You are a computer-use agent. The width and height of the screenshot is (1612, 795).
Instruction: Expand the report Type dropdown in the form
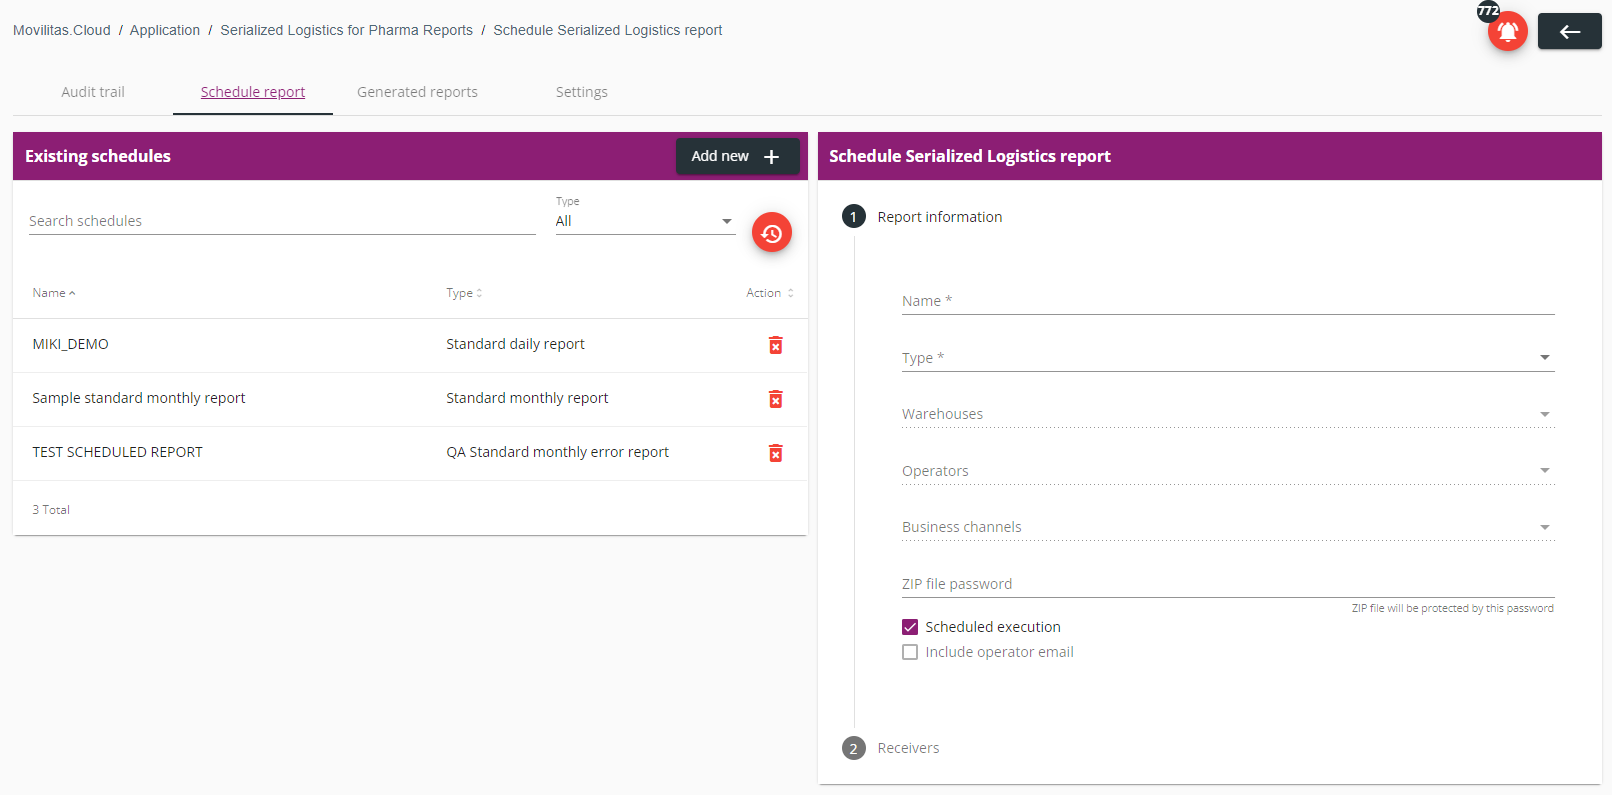[1228, 358]
